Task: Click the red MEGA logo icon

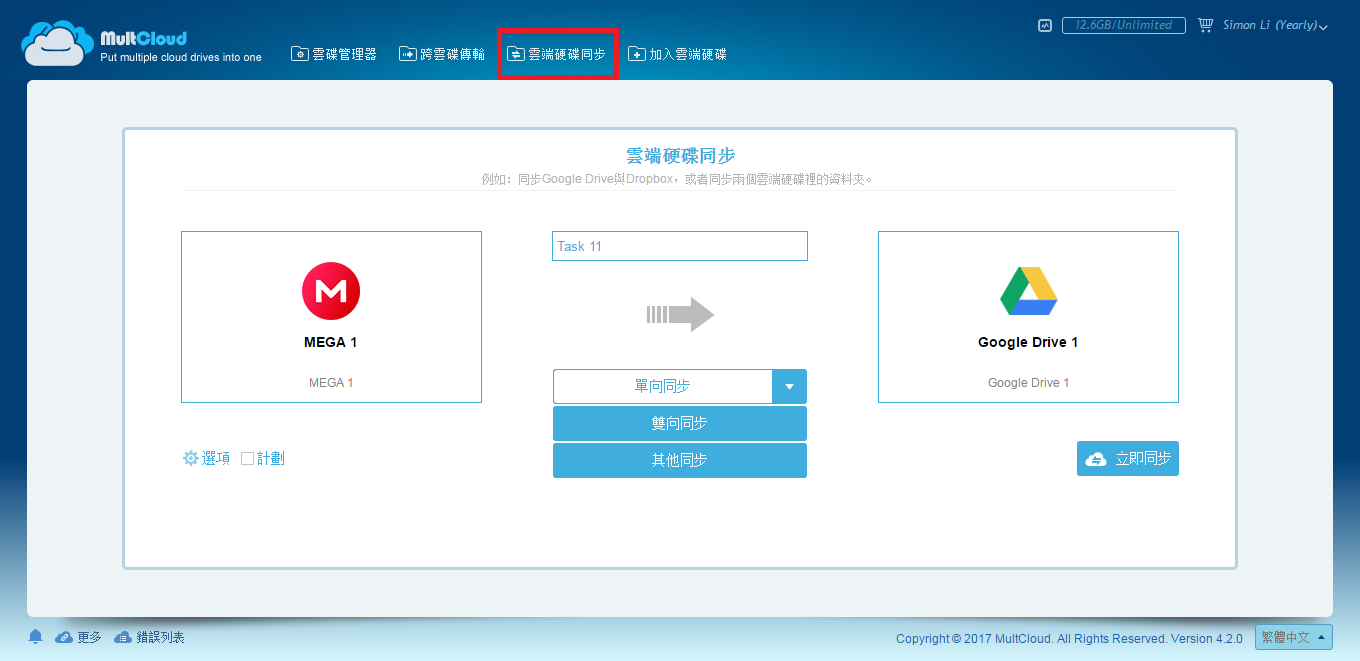Action: [x=331, y=291]
